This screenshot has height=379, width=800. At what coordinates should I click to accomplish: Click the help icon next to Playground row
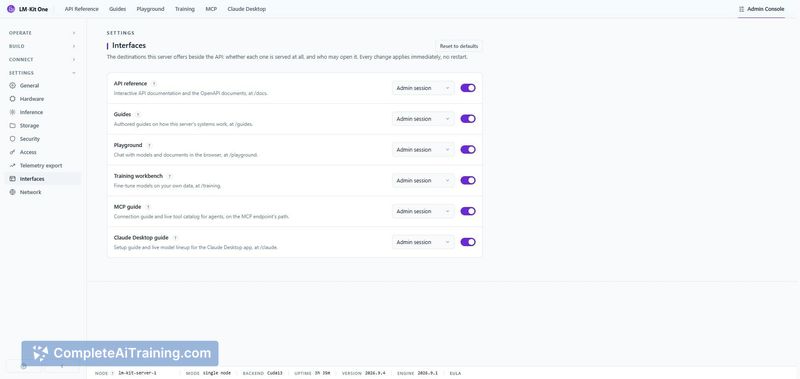[149, 145]
